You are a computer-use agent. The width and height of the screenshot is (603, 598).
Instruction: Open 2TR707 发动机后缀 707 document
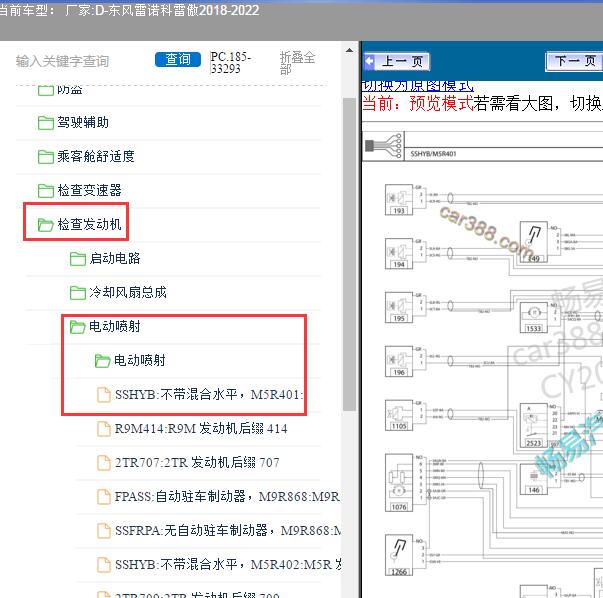click(x=197, y=462)
